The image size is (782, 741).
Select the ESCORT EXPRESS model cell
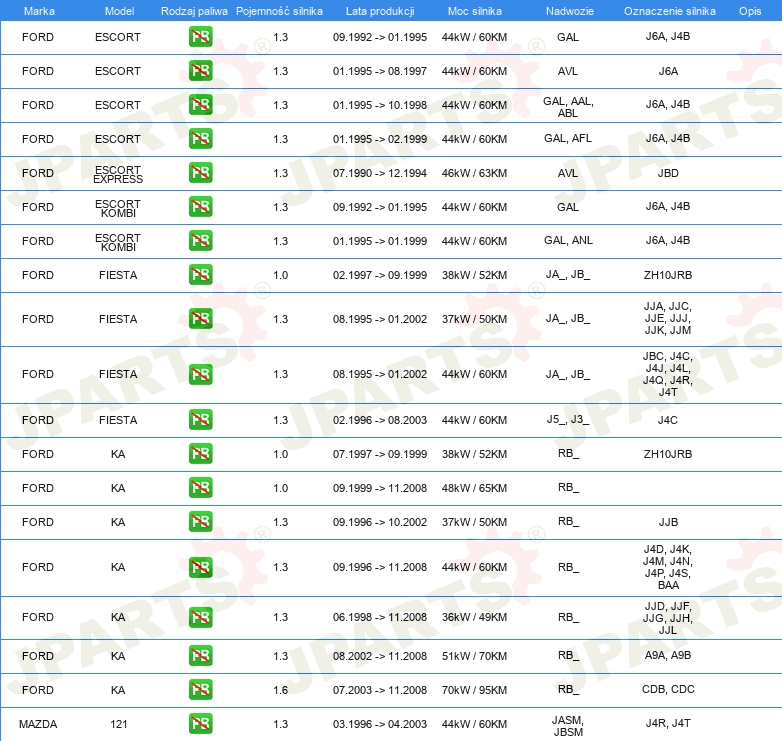[x=118, y=175]
